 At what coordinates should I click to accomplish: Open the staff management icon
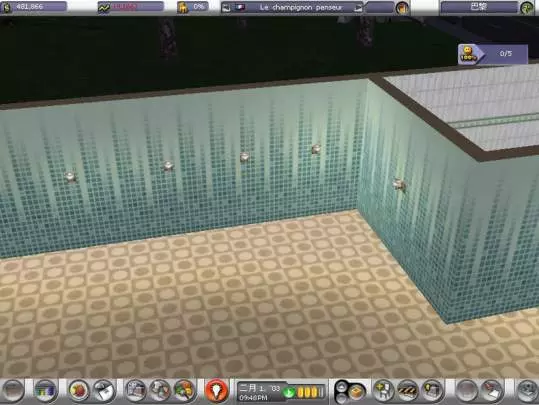160,391
